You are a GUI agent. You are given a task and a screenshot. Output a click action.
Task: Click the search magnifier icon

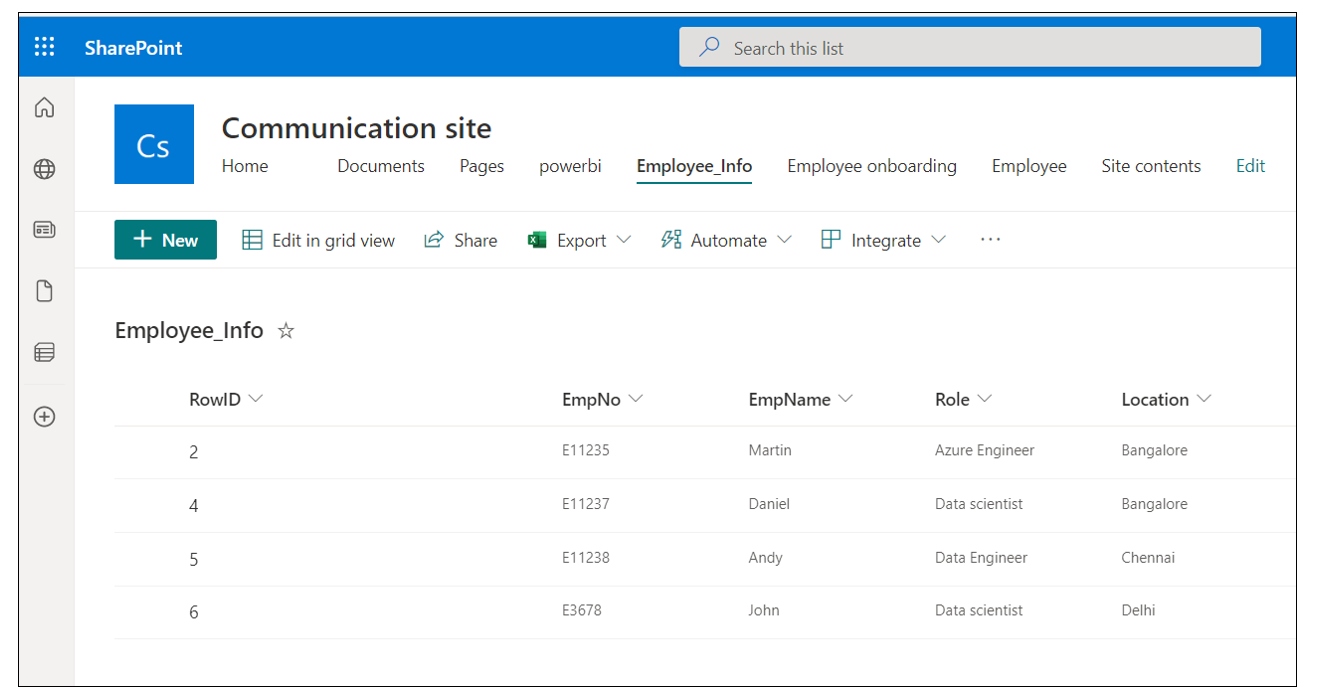pyautogui.click(x=709, y=47)
